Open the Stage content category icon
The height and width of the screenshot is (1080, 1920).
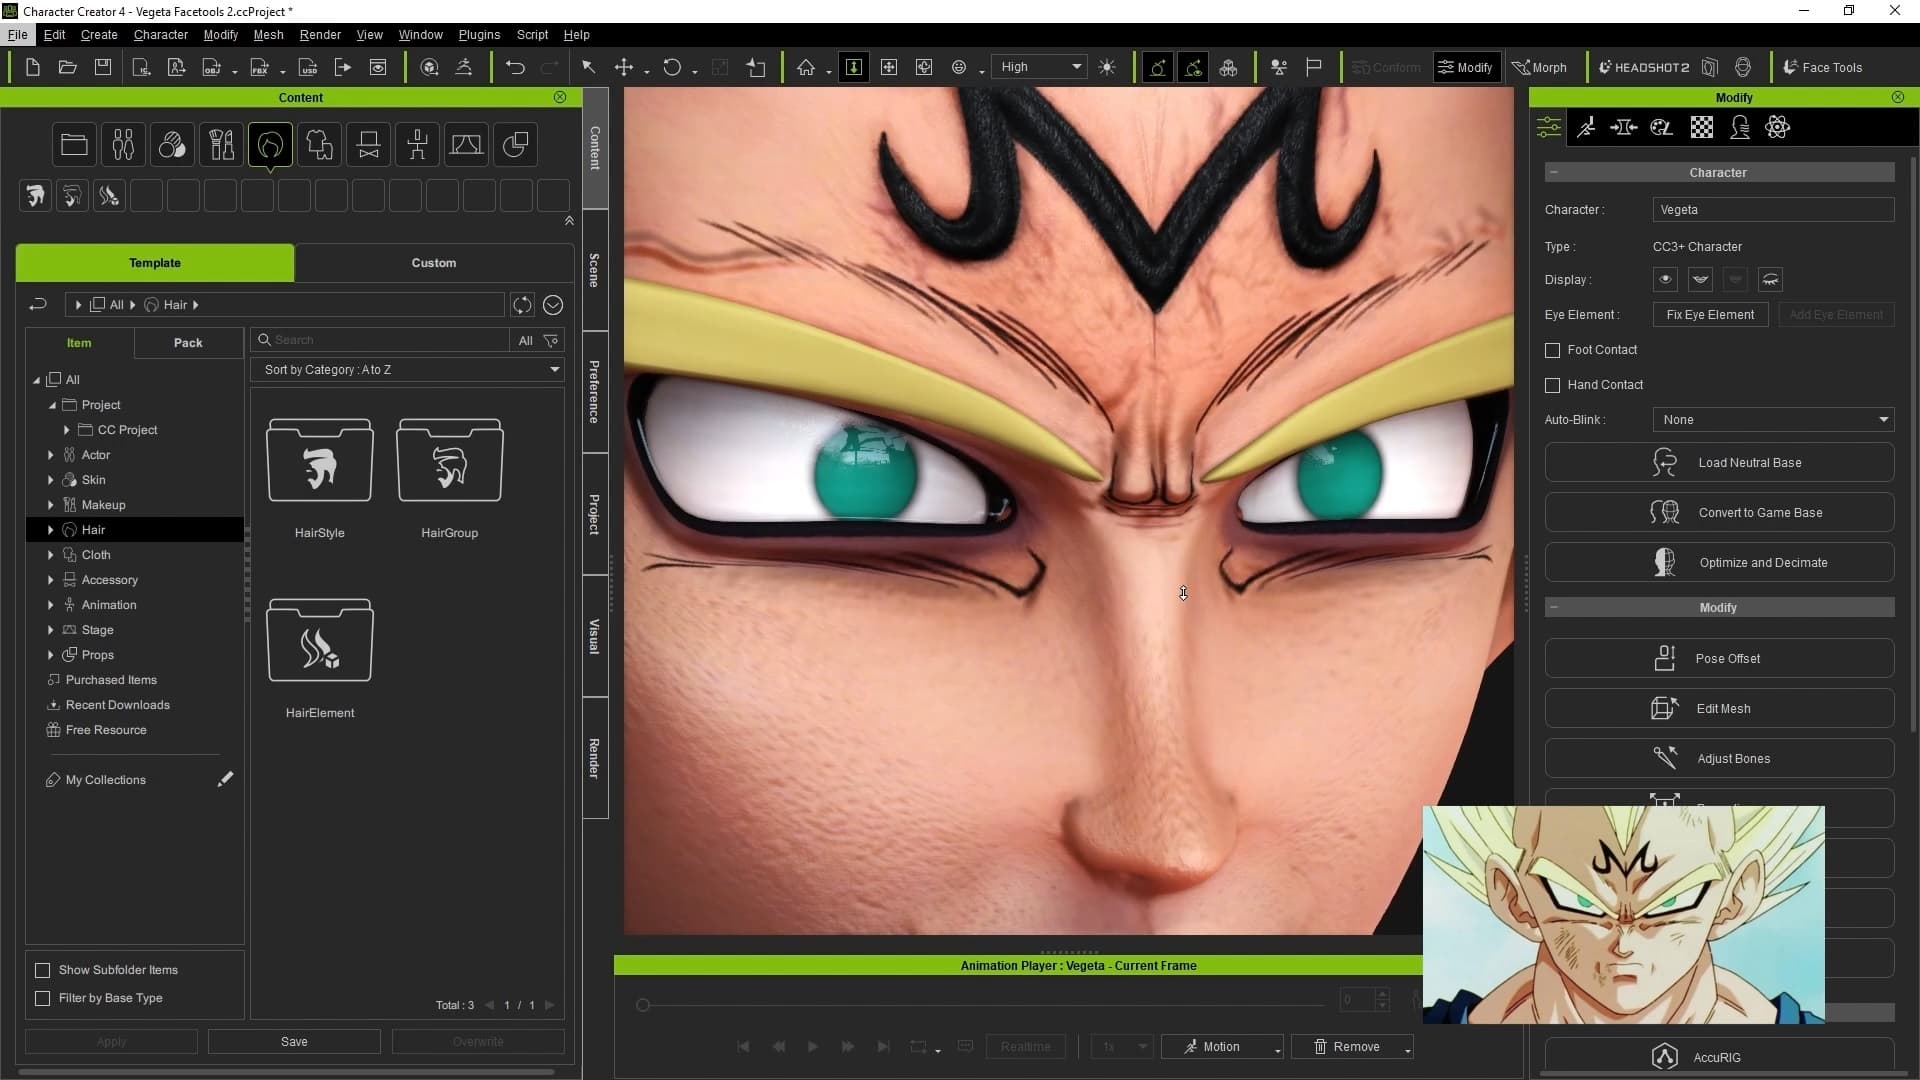click(x=466, y=145)
